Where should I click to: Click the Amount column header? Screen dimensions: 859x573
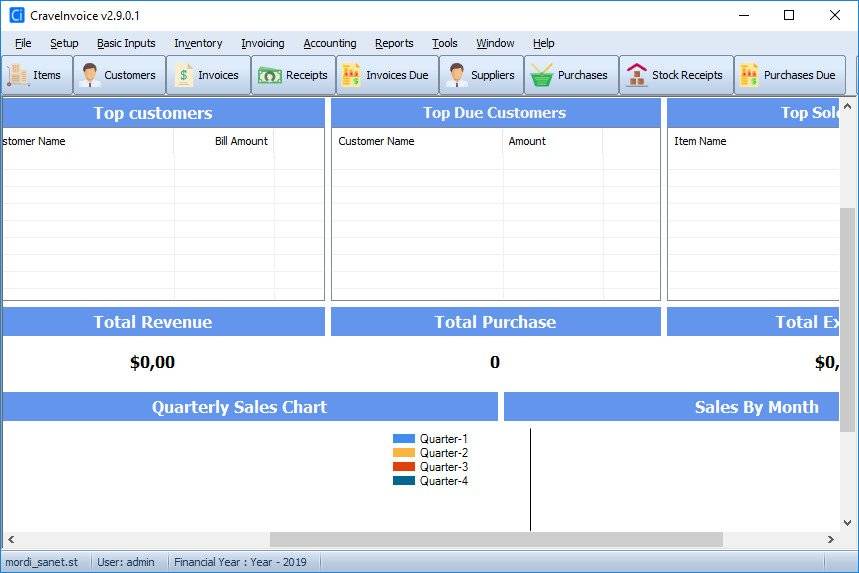pyautogui.click(x=527, y=141)
